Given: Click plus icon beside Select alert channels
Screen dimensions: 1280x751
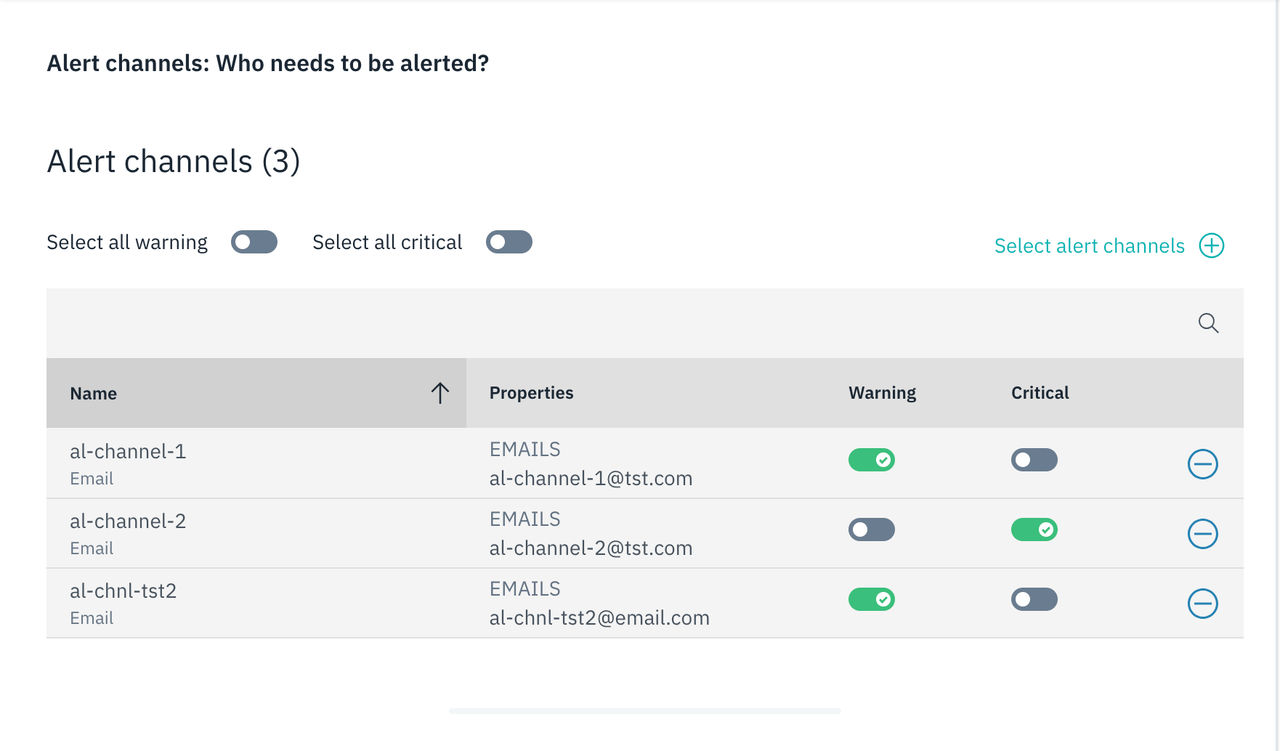Looking at the screenshot, I should pyautogui.click(x=1212, y=246).
